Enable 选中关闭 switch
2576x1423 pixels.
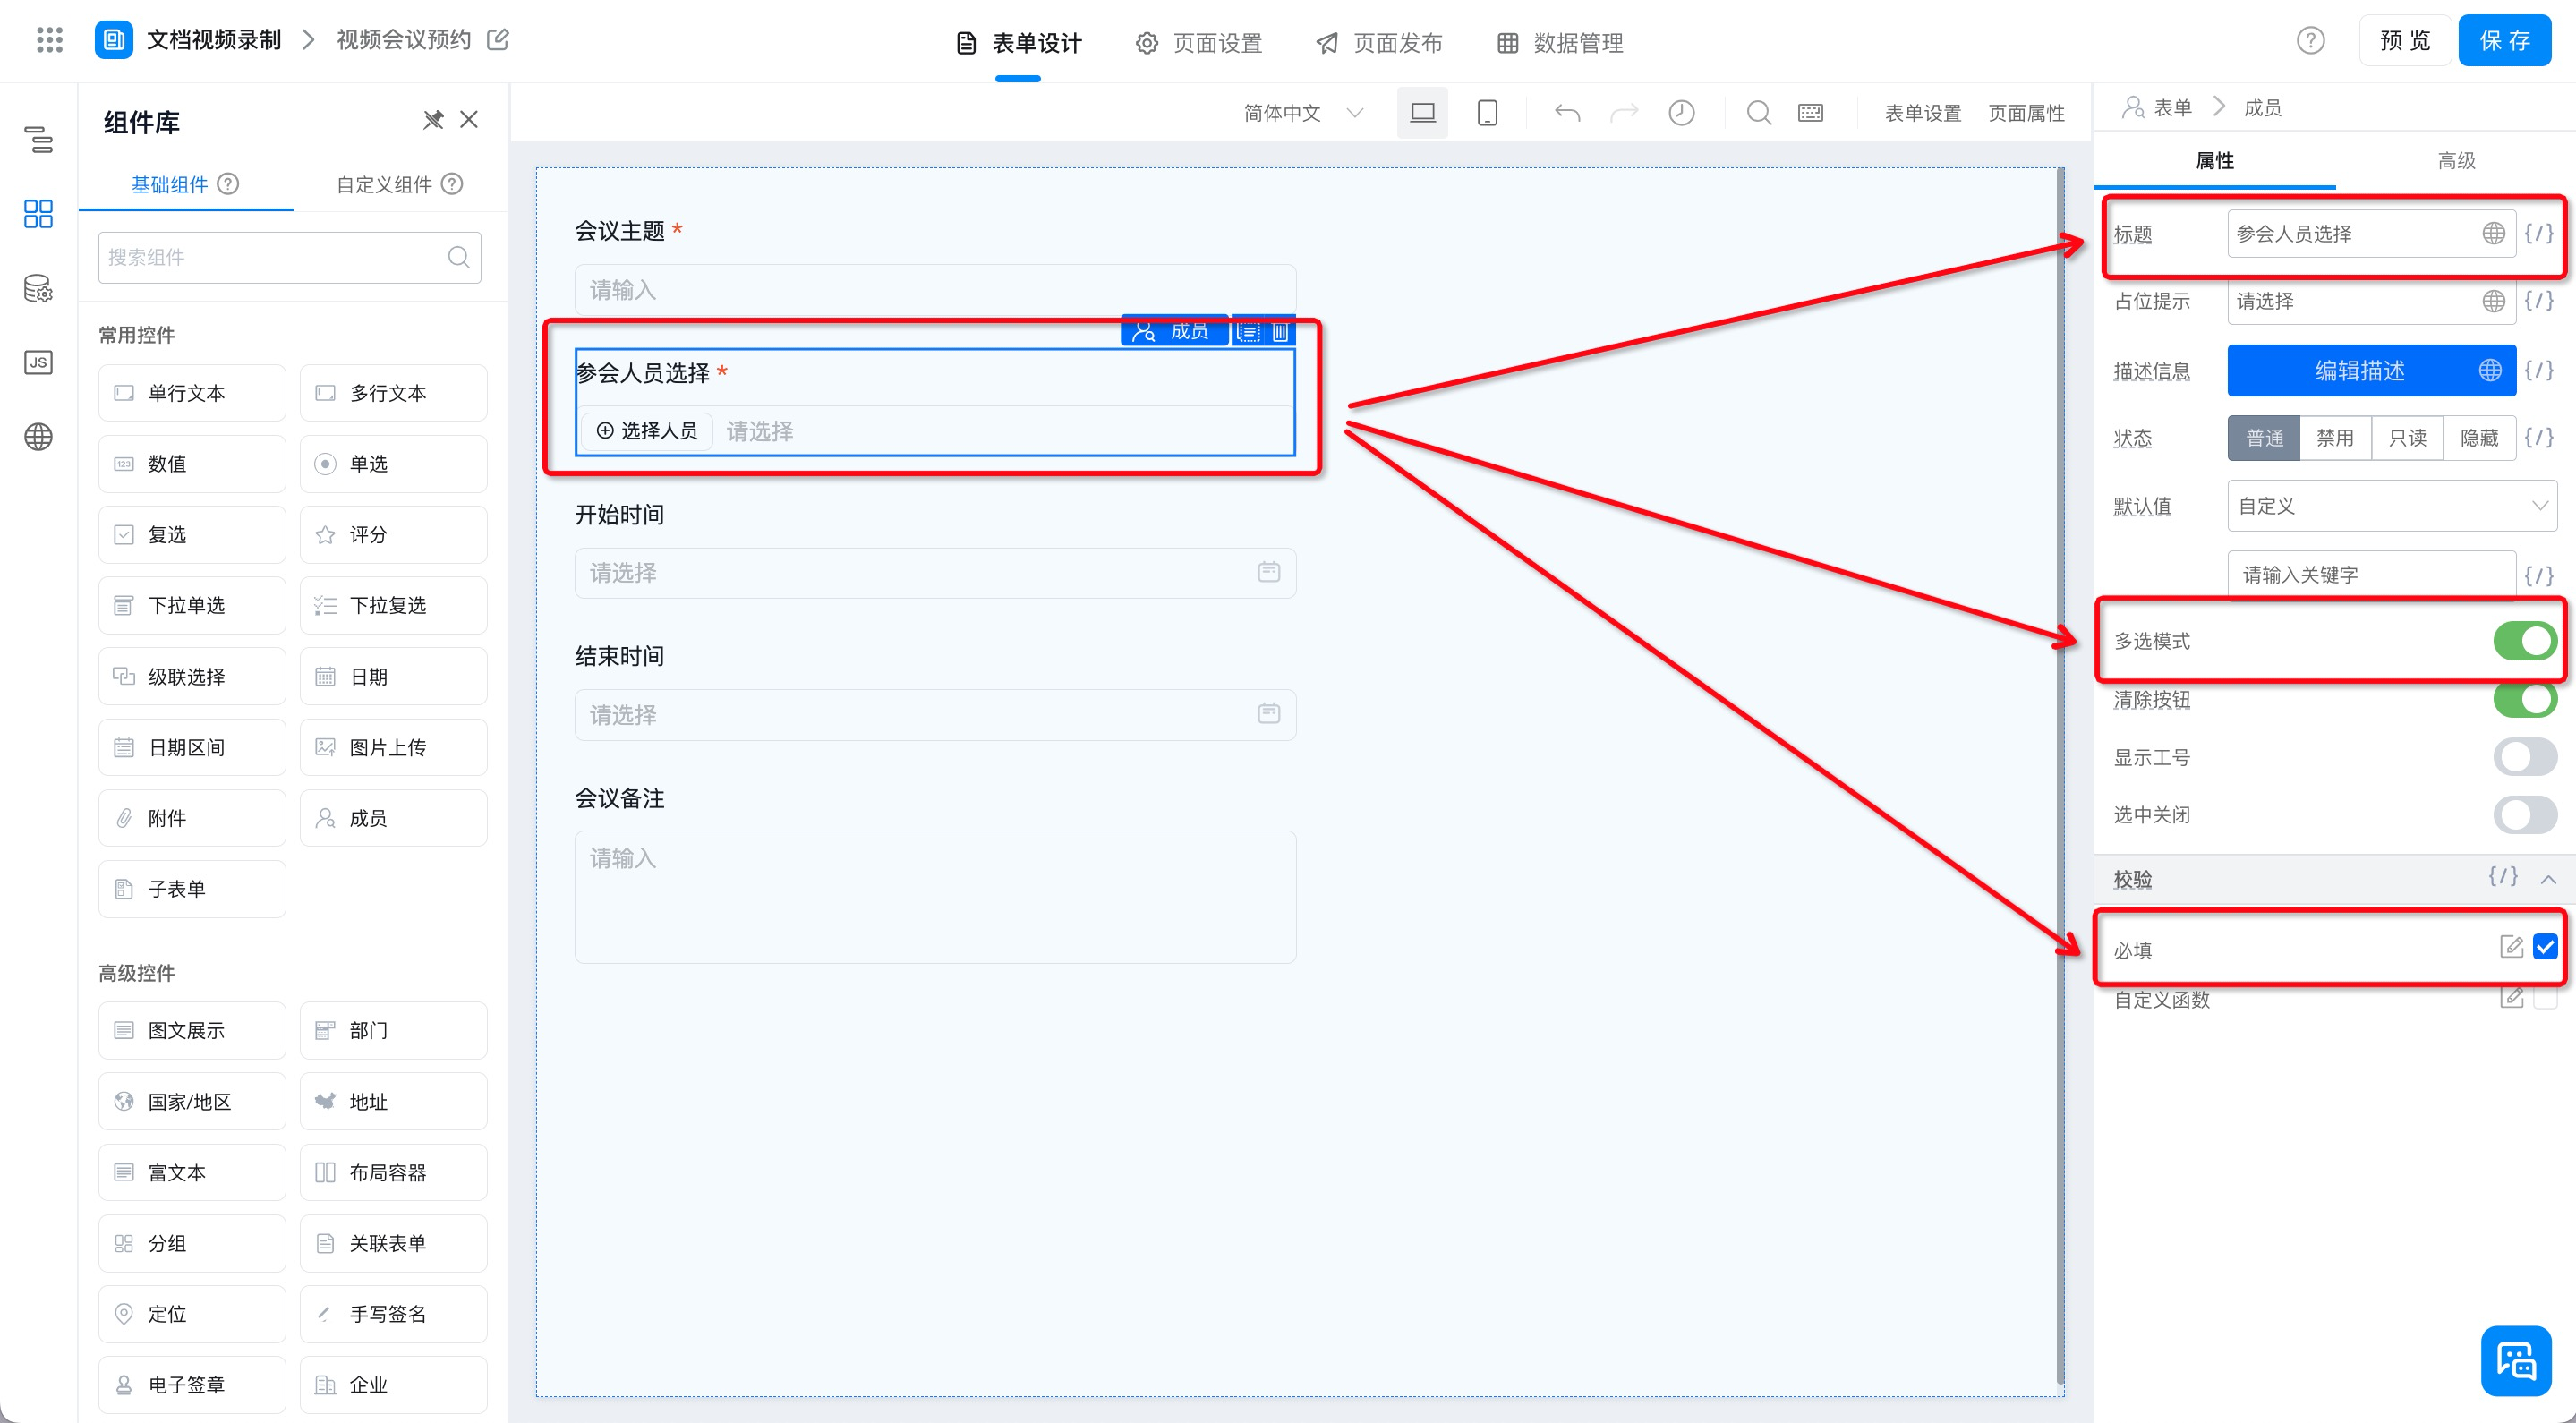2525,815
